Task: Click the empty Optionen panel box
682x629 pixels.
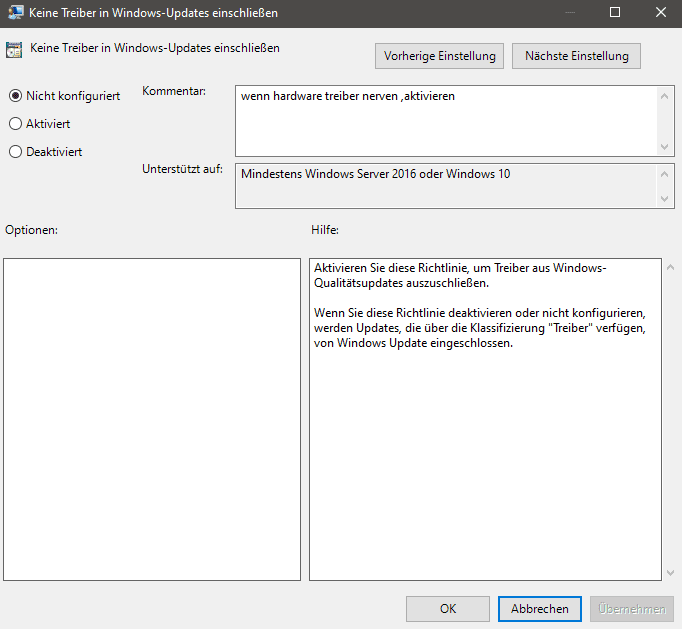Action: tap(152, 419)
